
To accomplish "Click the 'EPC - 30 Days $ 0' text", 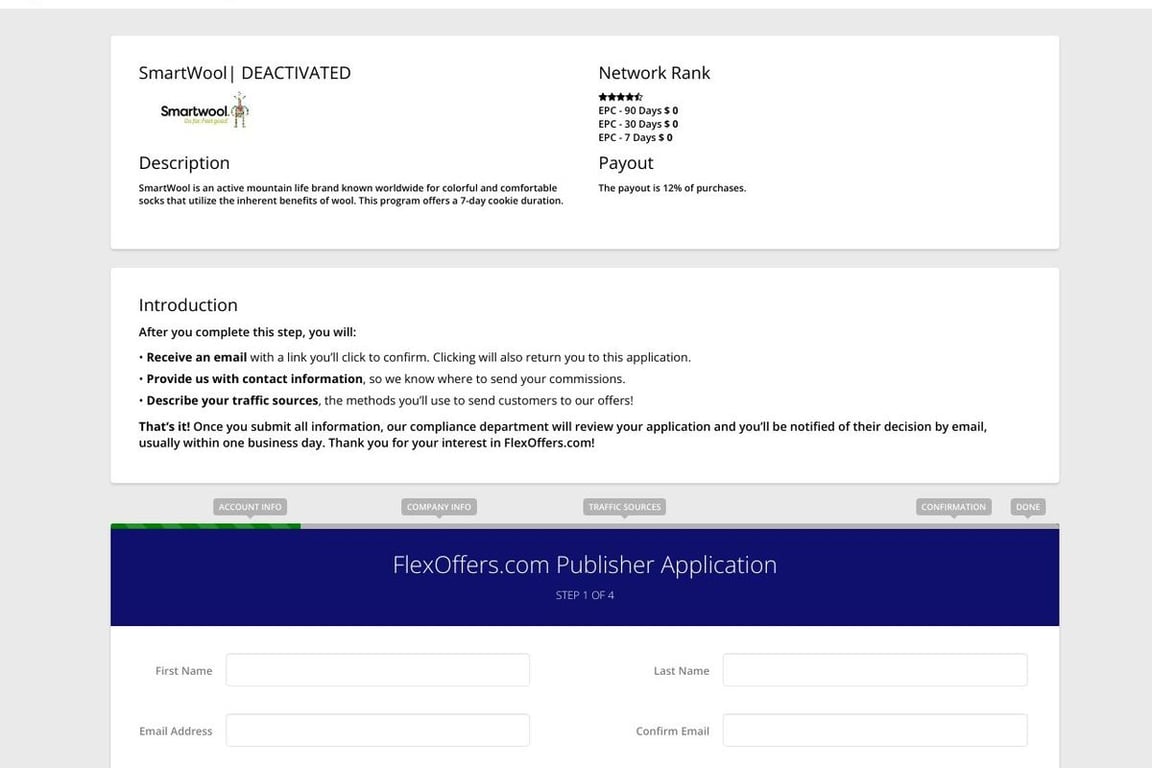I will (x=638, y=124).
